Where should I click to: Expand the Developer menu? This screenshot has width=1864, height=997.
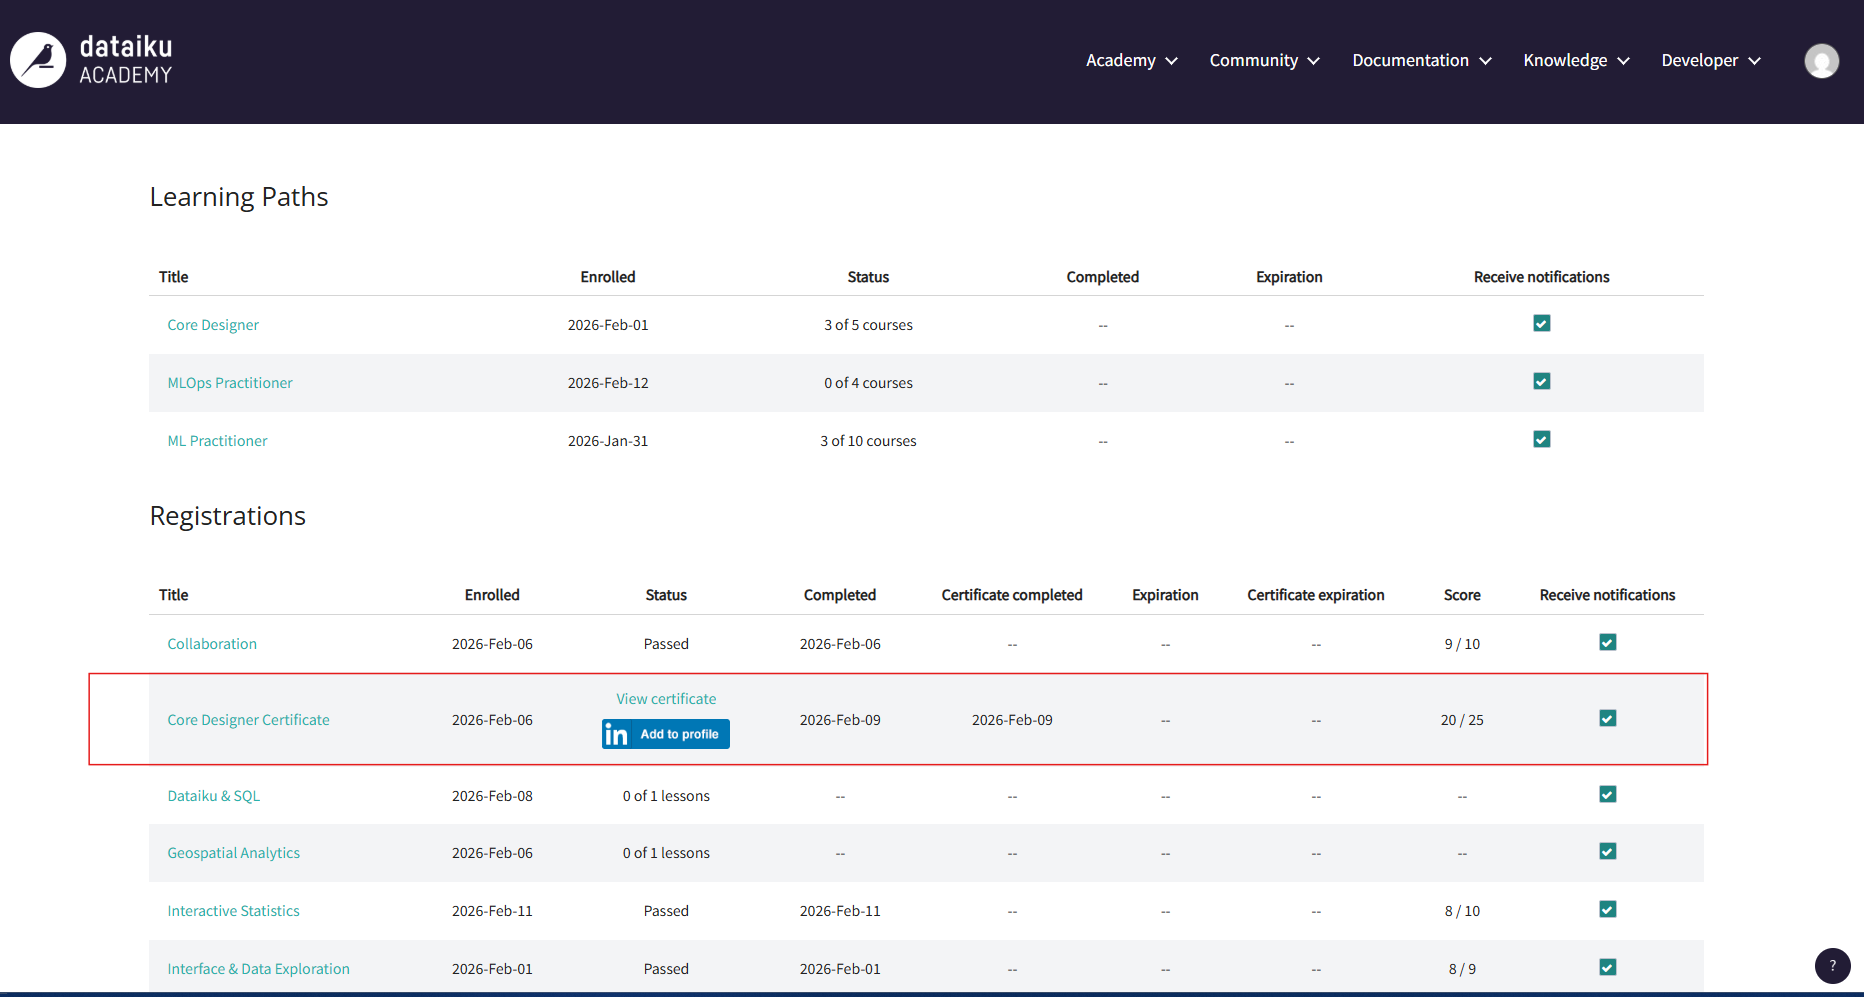(1711, 61)
